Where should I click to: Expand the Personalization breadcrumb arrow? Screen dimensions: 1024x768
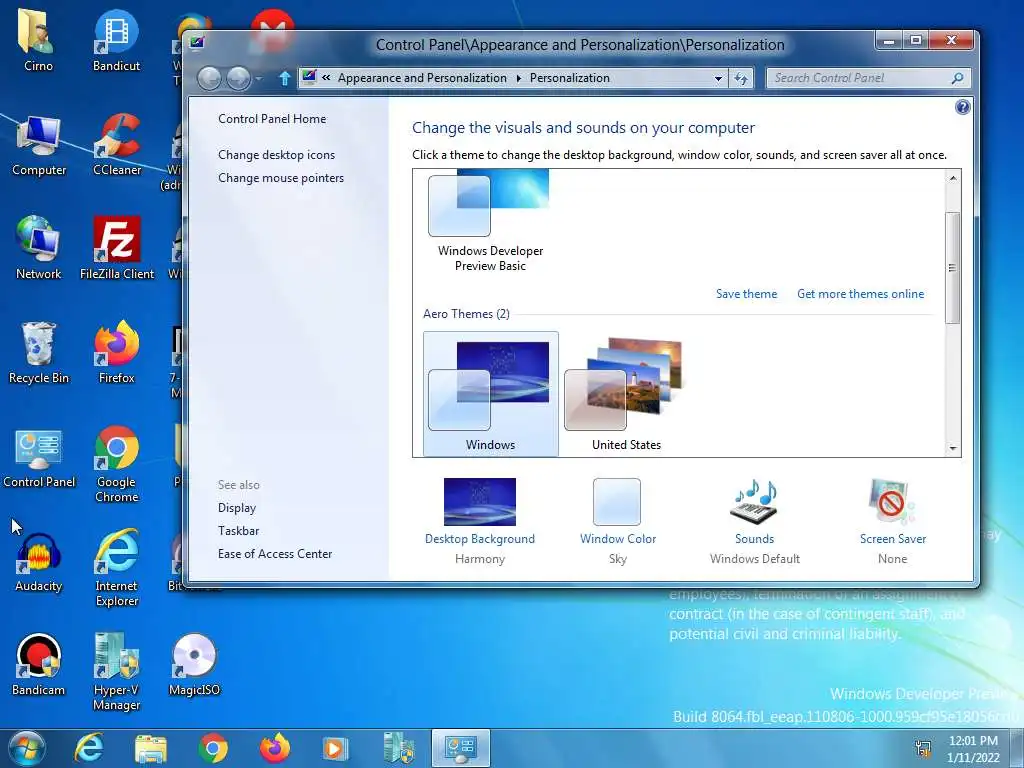[519, 78]
